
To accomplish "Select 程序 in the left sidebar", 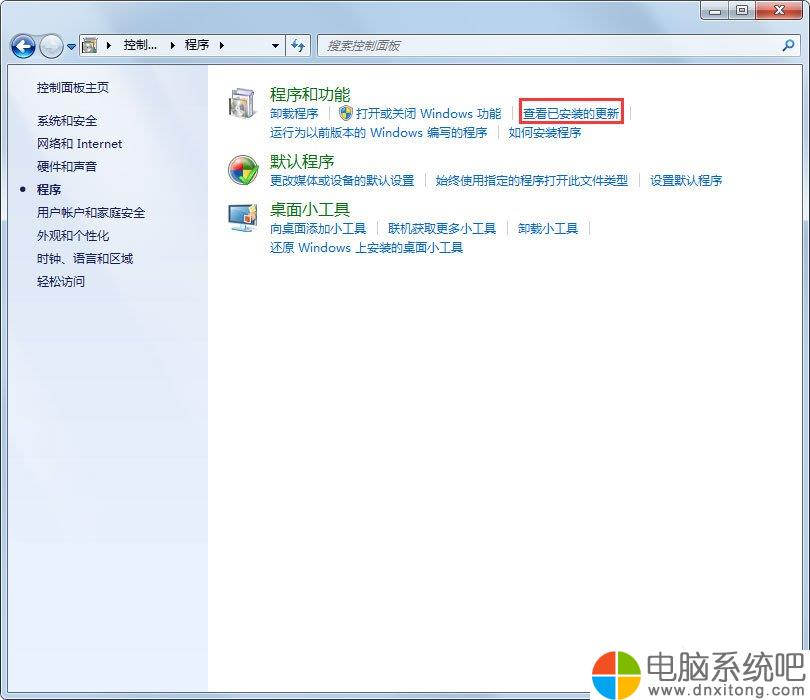I will pos(49,190).
